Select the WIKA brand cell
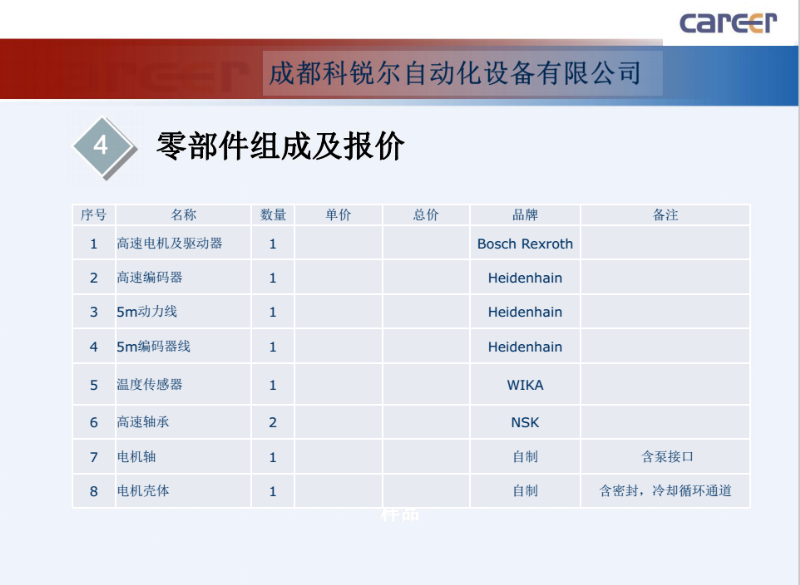 coord(525,385)
